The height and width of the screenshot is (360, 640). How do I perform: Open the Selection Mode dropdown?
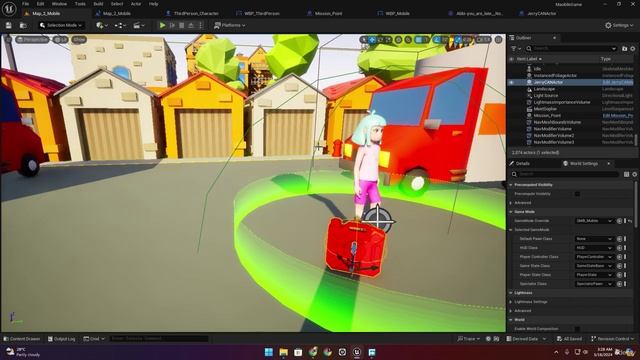click(61, 25)
